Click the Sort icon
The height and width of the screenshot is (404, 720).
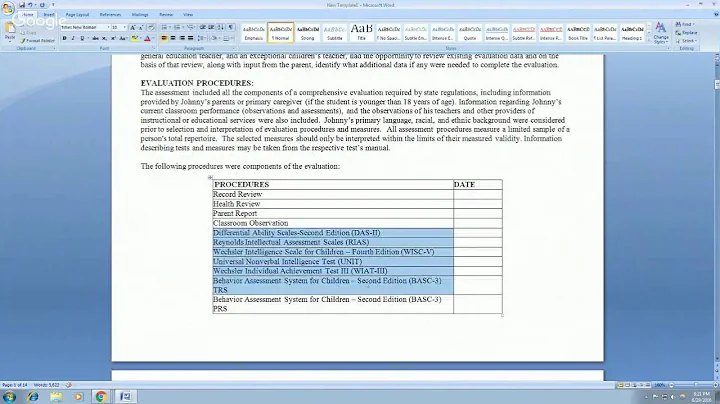pyautogui.click(x=221, y=28)
